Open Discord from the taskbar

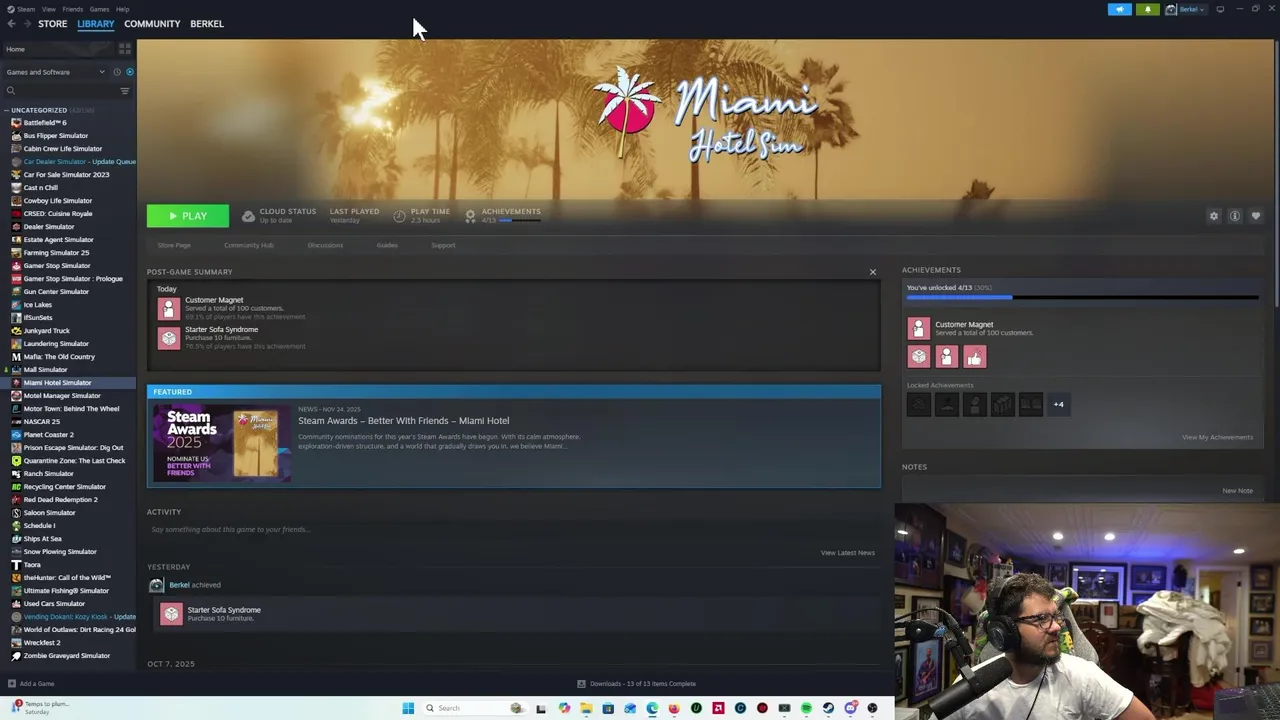coord(850,708)
